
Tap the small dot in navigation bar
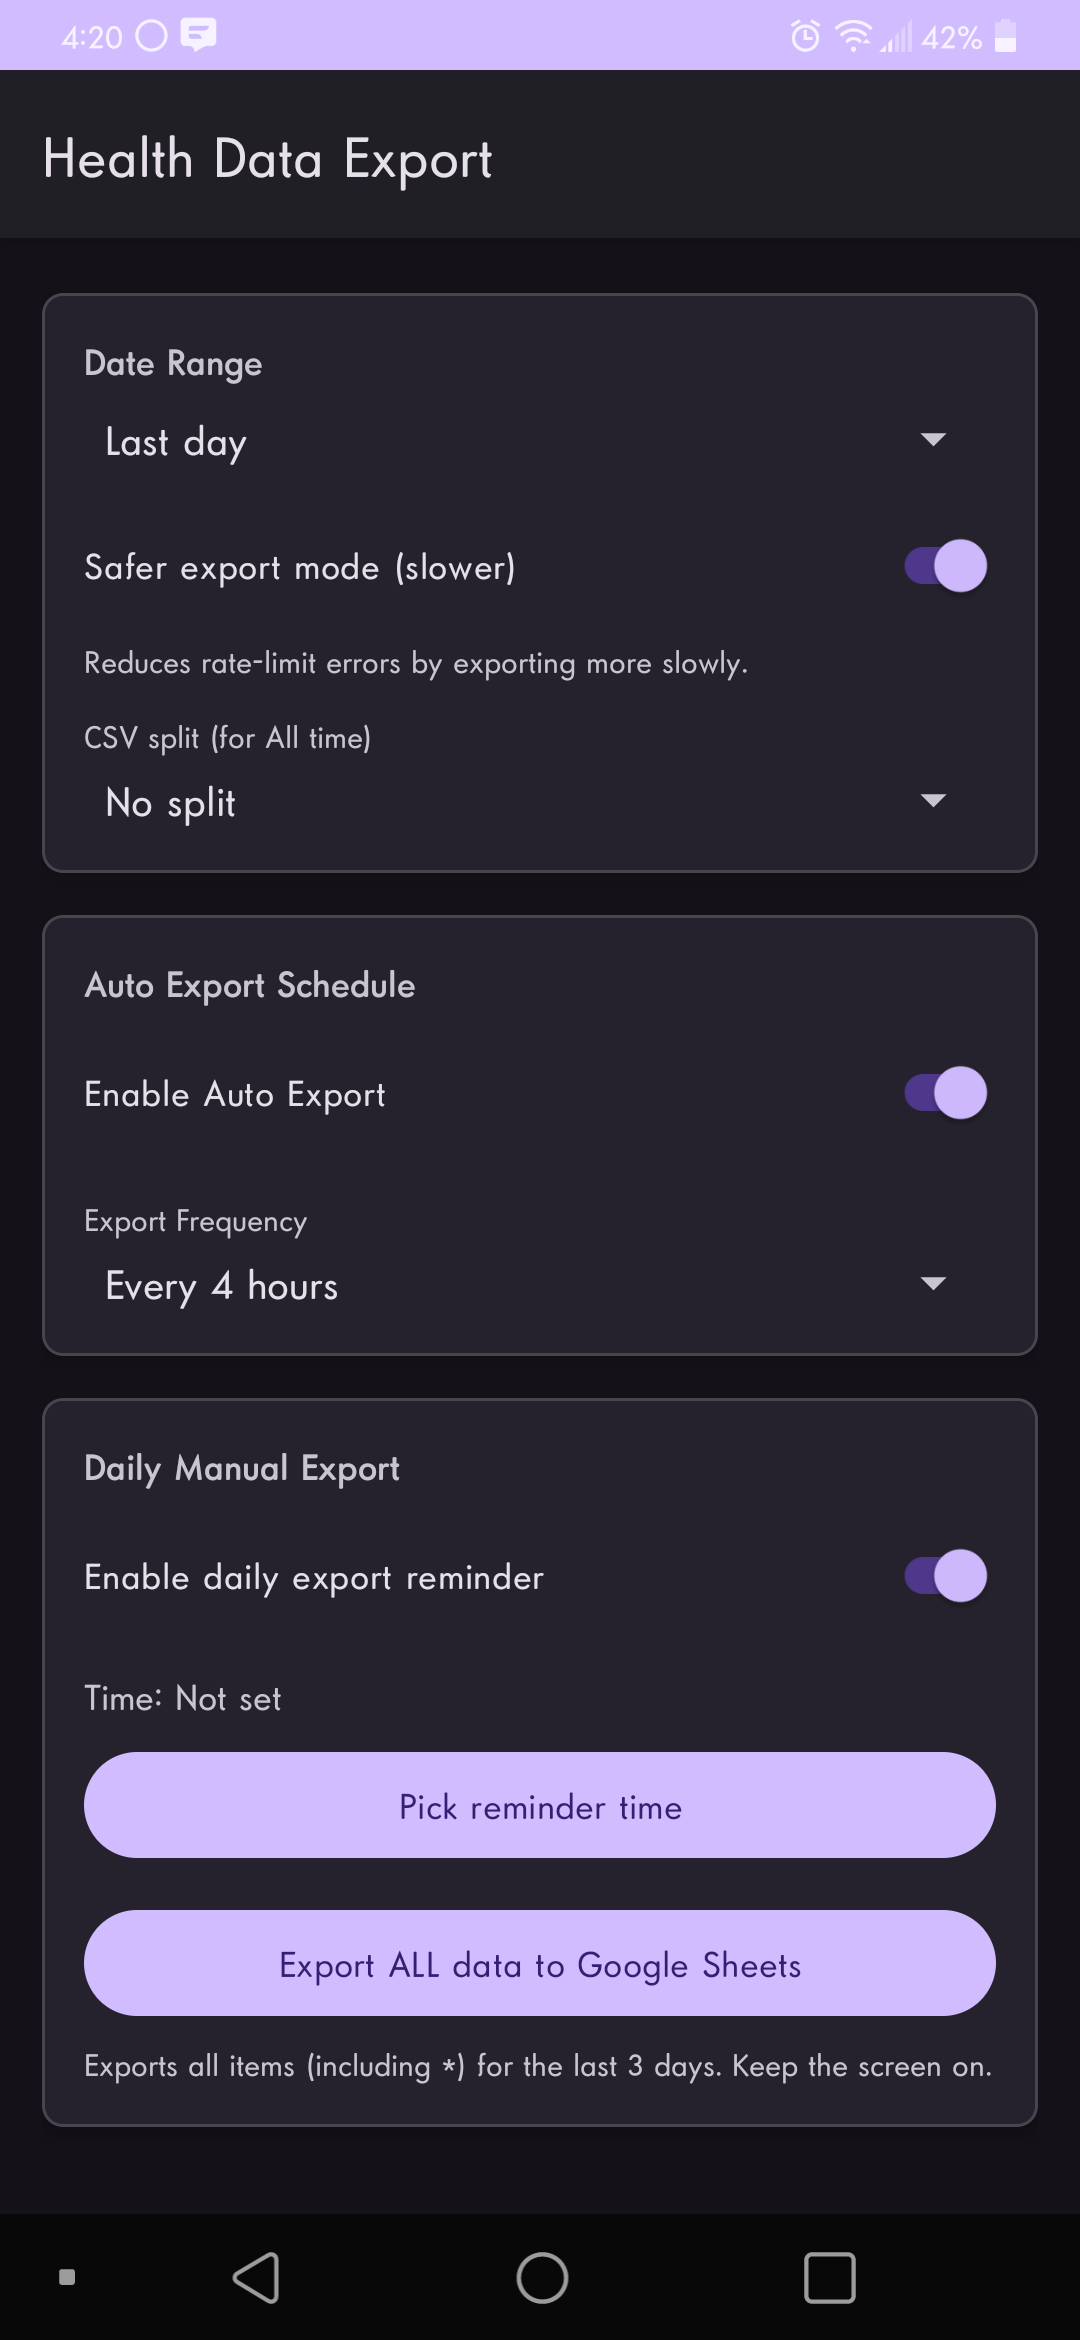(x=67, y=2277)
